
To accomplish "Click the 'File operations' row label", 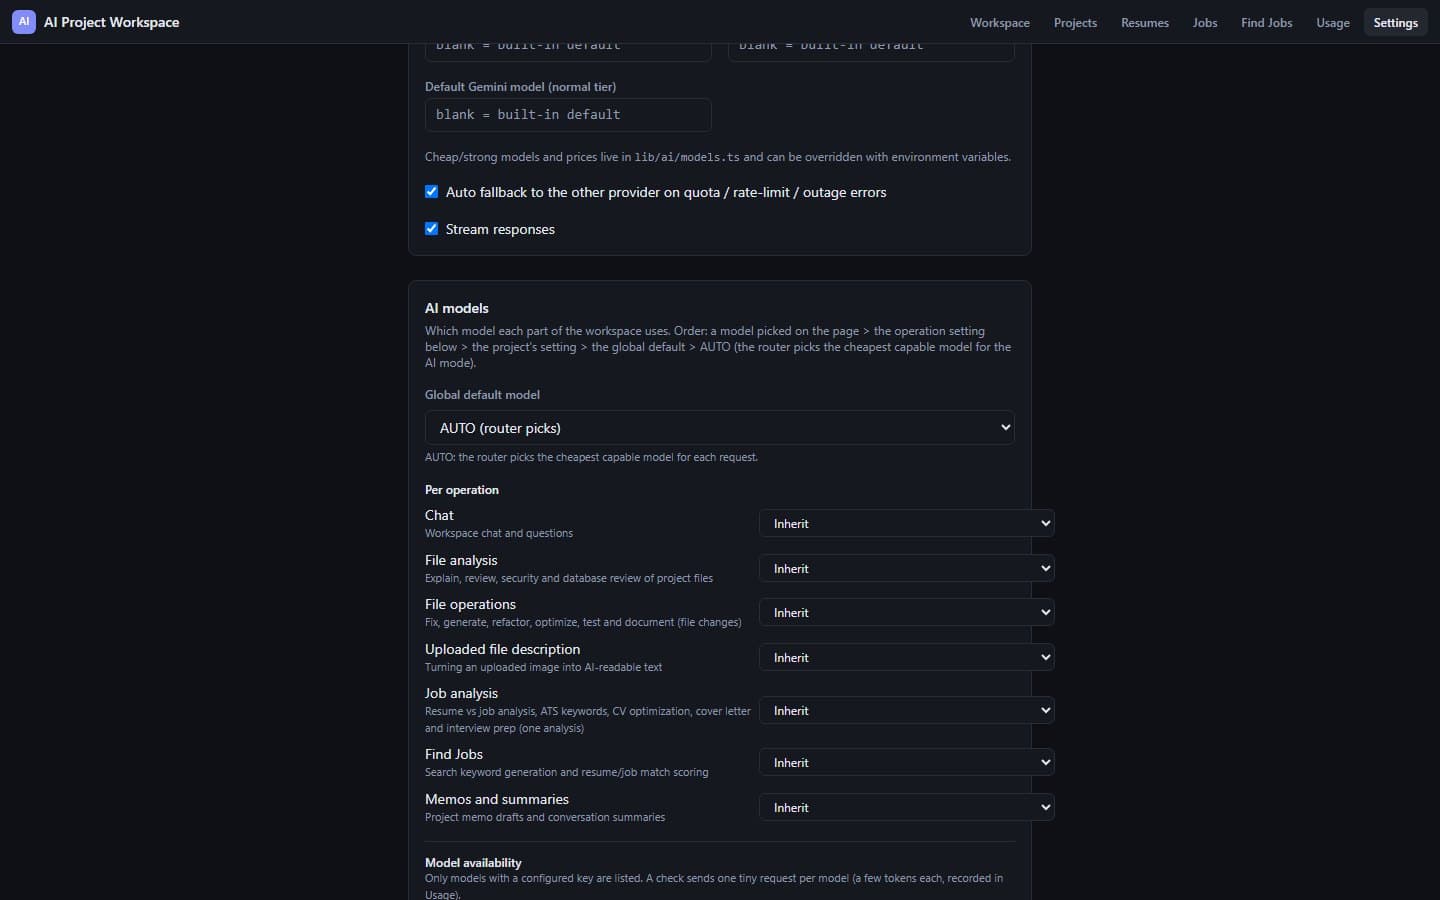I will tap(470, 604).
